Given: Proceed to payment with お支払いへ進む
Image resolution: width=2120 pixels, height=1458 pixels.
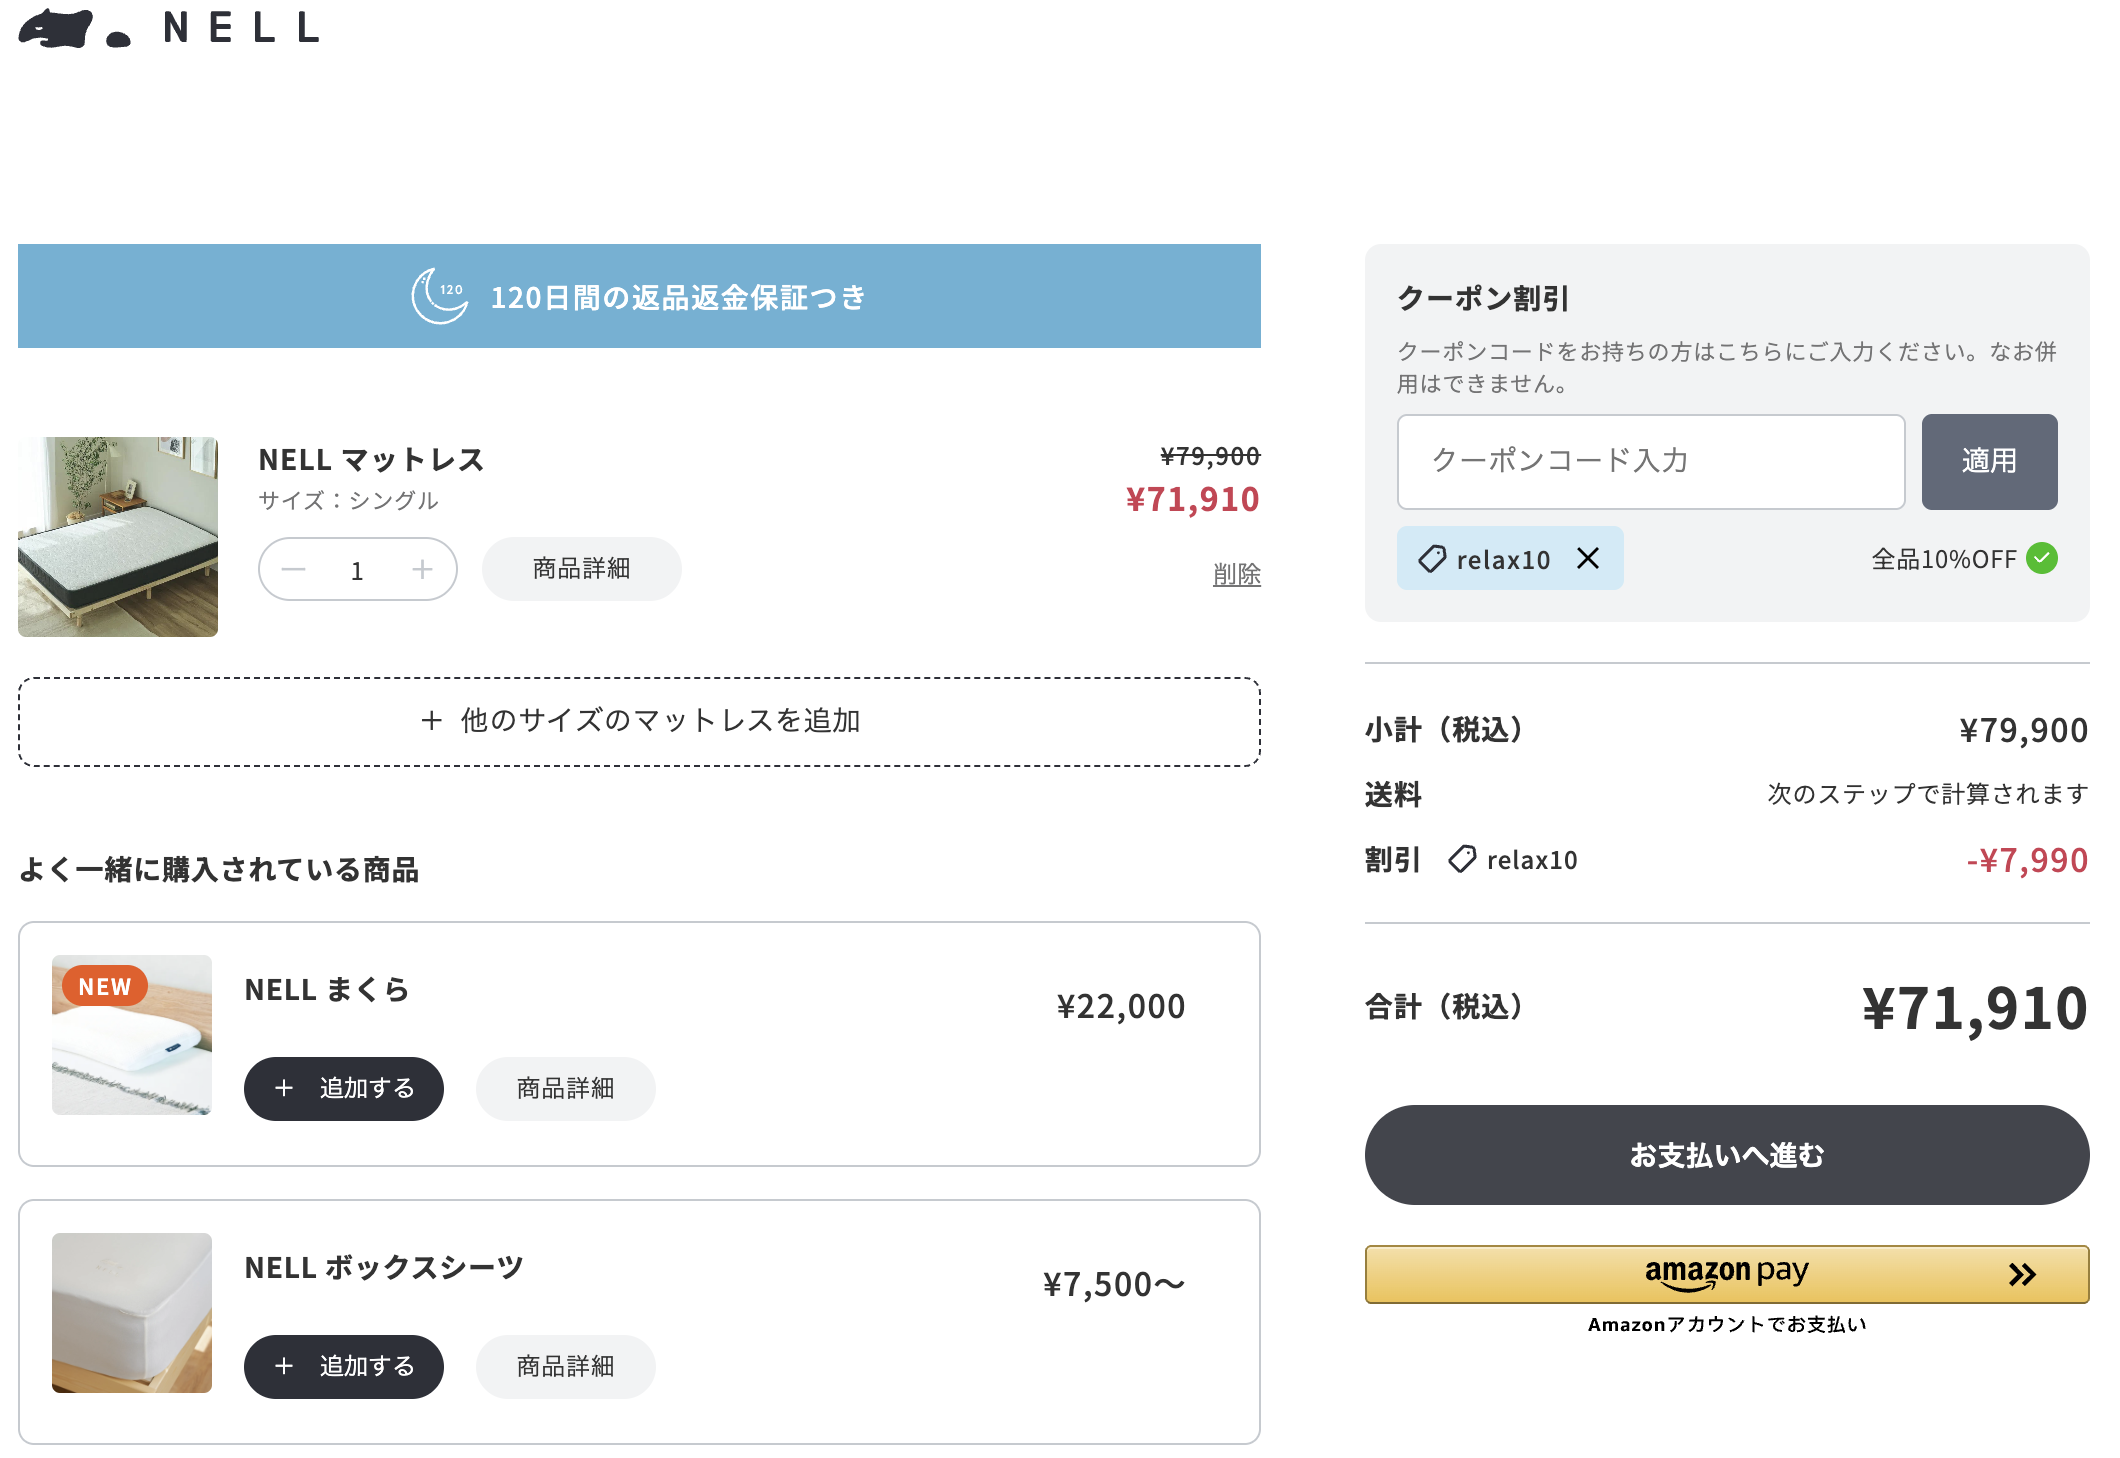Looking at the screenshot, I should (x=1727, y=1155).
